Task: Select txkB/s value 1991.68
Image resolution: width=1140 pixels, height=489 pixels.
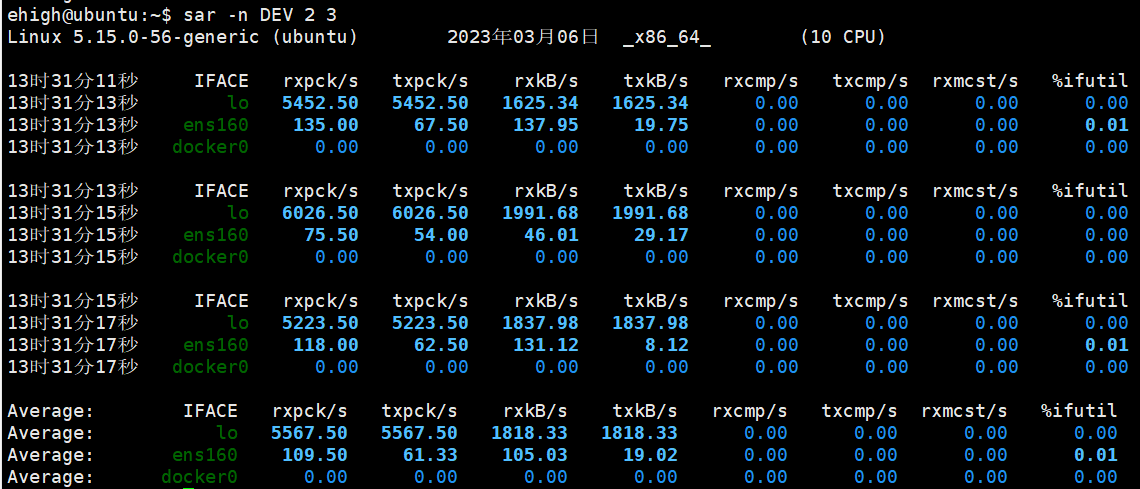Action: pyautogui.click(x=650, y=214)
